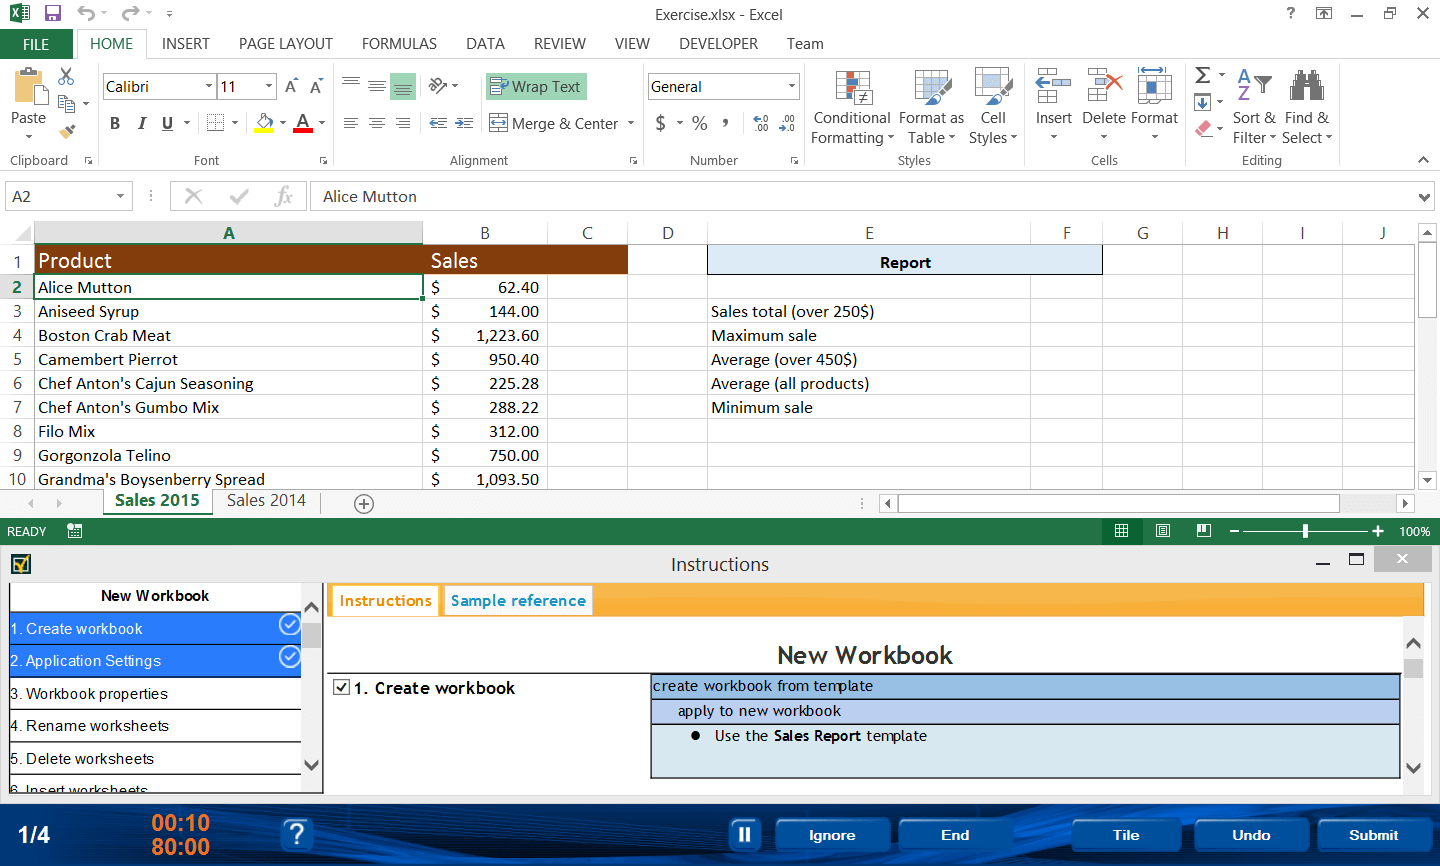This screenshot has height=866, width=1440.
Task: Click the Center alignment icon
Action: pos(377,123)
